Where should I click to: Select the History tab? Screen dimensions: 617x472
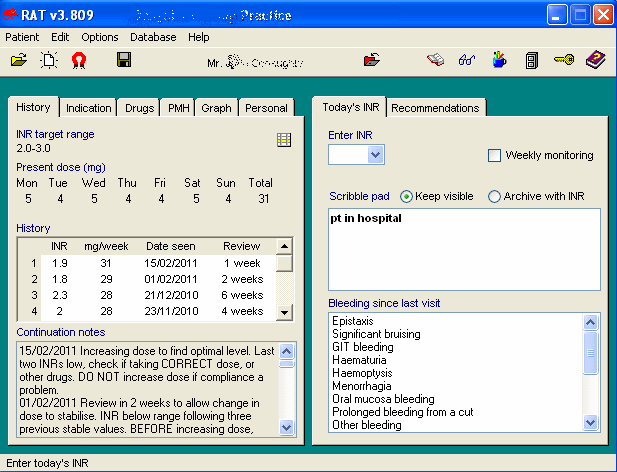tap(33, 107)
